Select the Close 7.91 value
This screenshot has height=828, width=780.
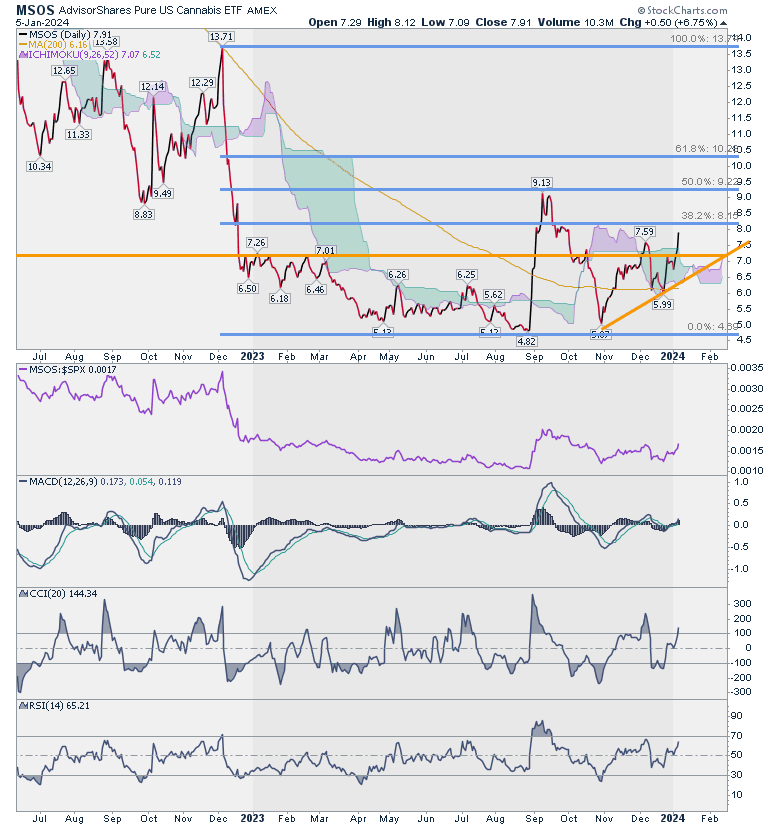tap(503, 22)
